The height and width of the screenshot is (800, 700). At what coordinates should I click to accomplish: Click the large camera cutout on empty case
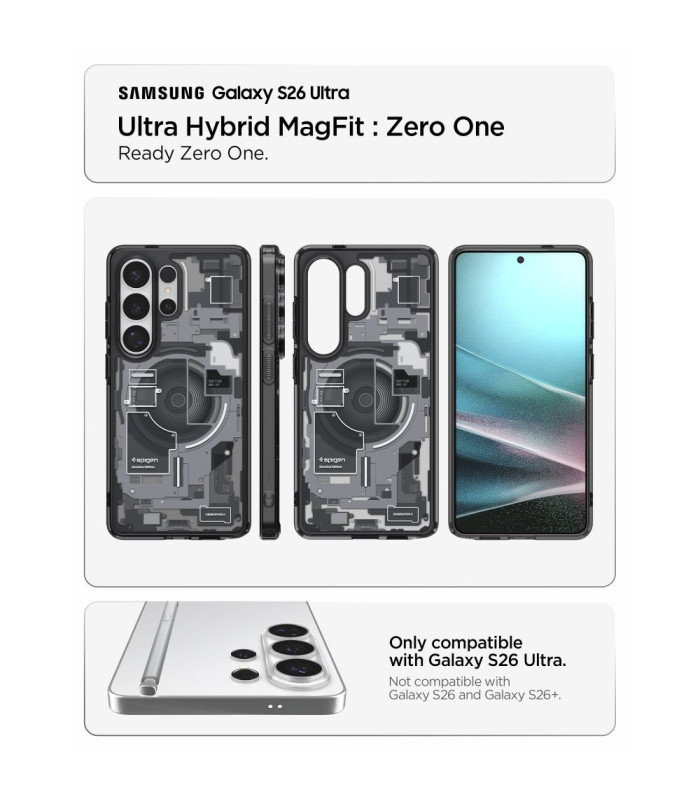324,307
